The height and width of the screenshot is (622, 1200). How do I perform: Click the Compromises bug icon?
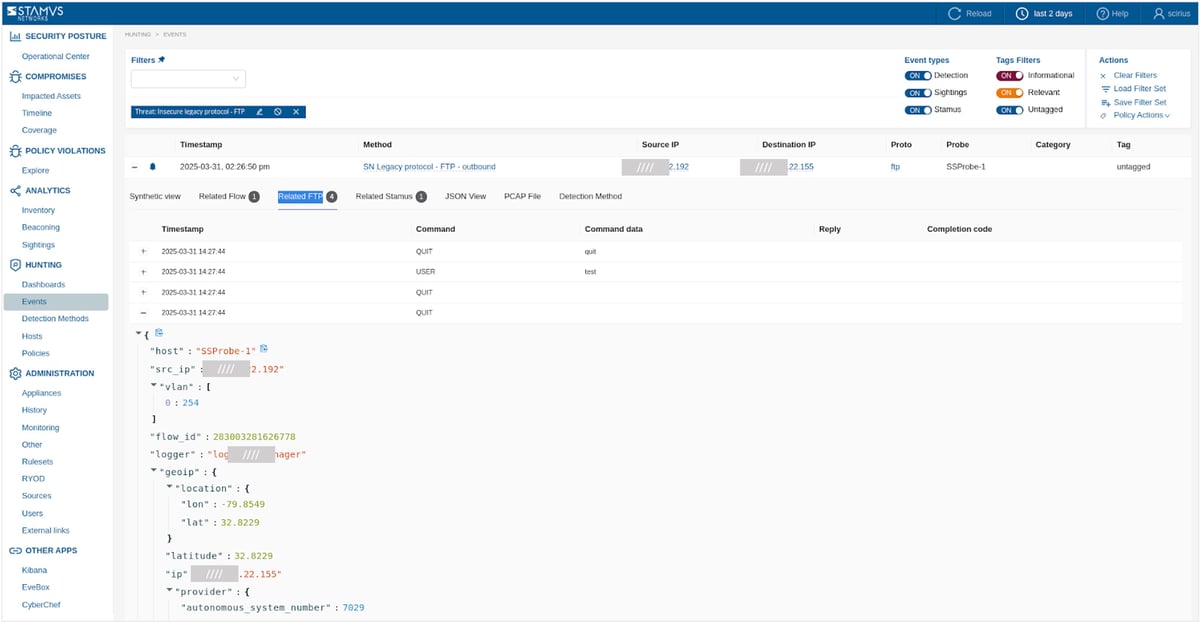pos(15,76)
